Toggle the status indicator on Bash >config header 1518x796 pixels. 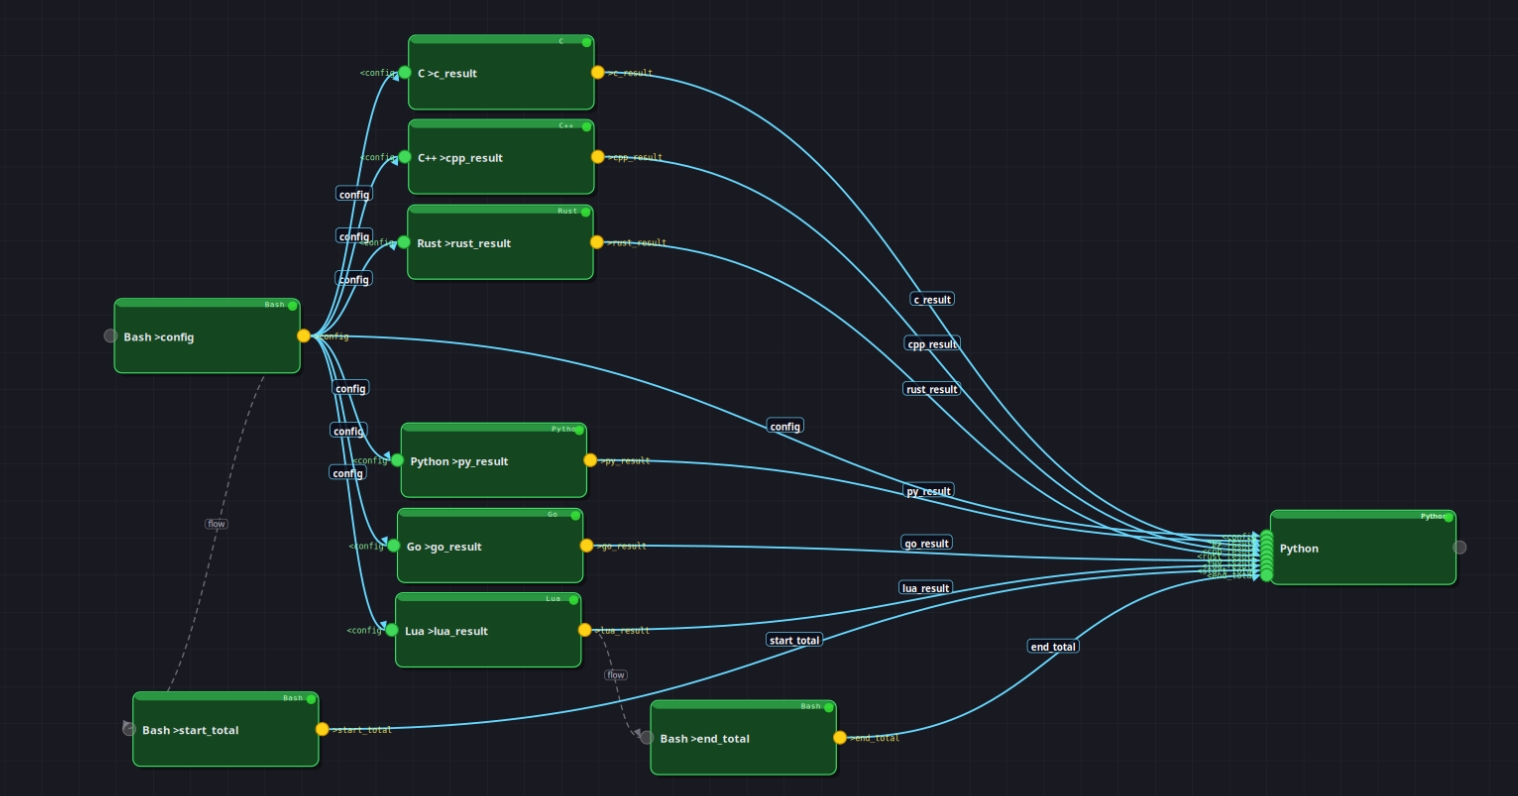tap(293, 304)
